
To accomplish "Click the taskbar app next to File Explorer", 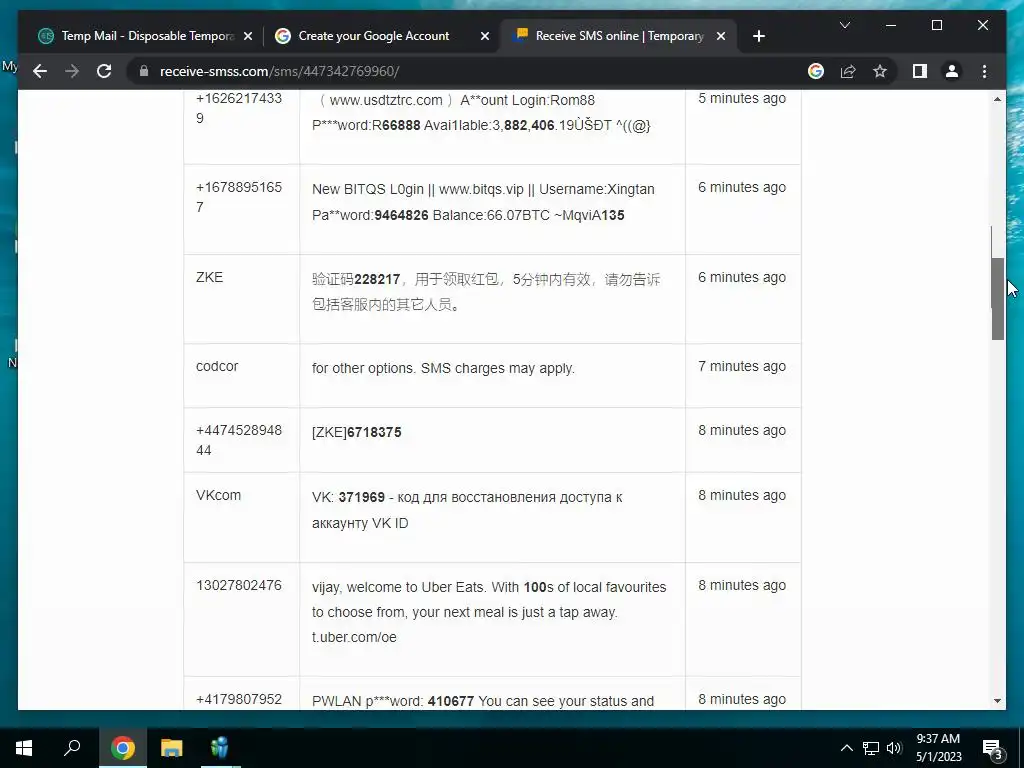I will (221, 748).
